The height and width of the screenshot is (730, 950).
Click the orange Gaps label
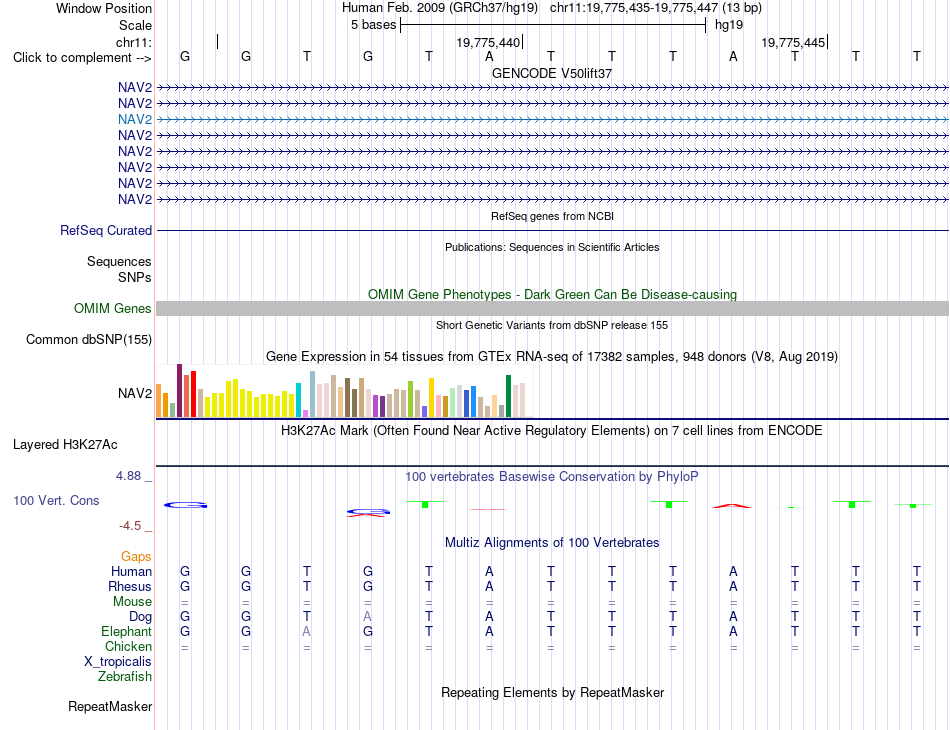coord(136,556)
